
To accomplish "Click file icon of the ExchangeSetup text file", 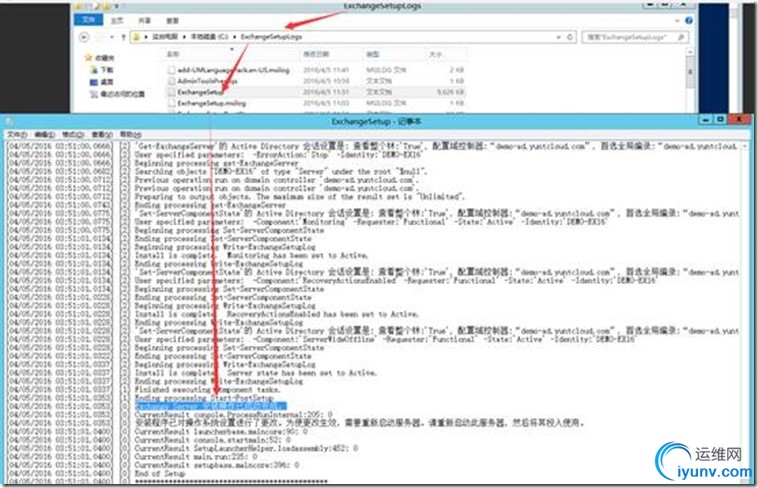I will point(171,92).
